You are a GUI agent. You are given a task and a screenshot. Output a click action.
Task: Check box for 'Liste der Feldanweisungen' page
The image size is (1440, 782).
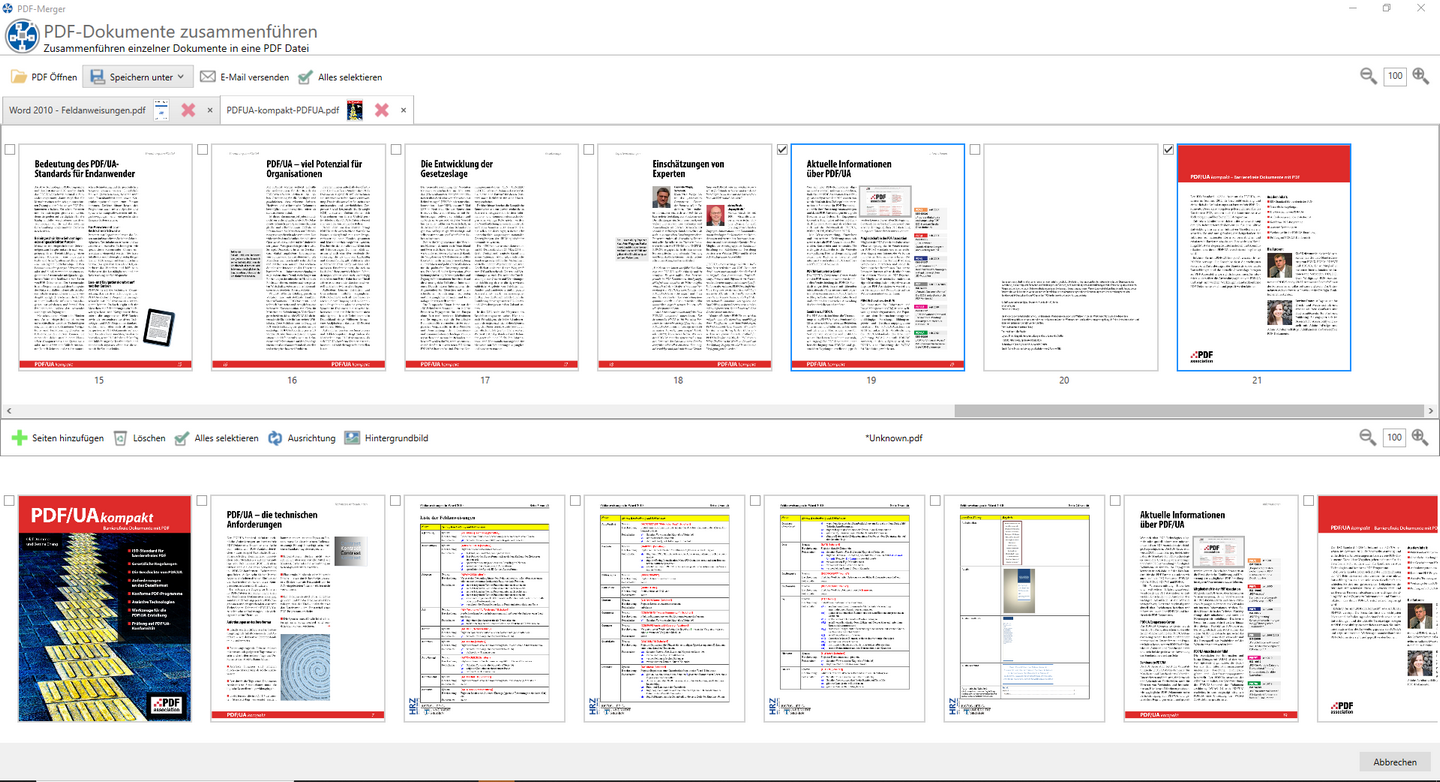click(x=396, y=500)
